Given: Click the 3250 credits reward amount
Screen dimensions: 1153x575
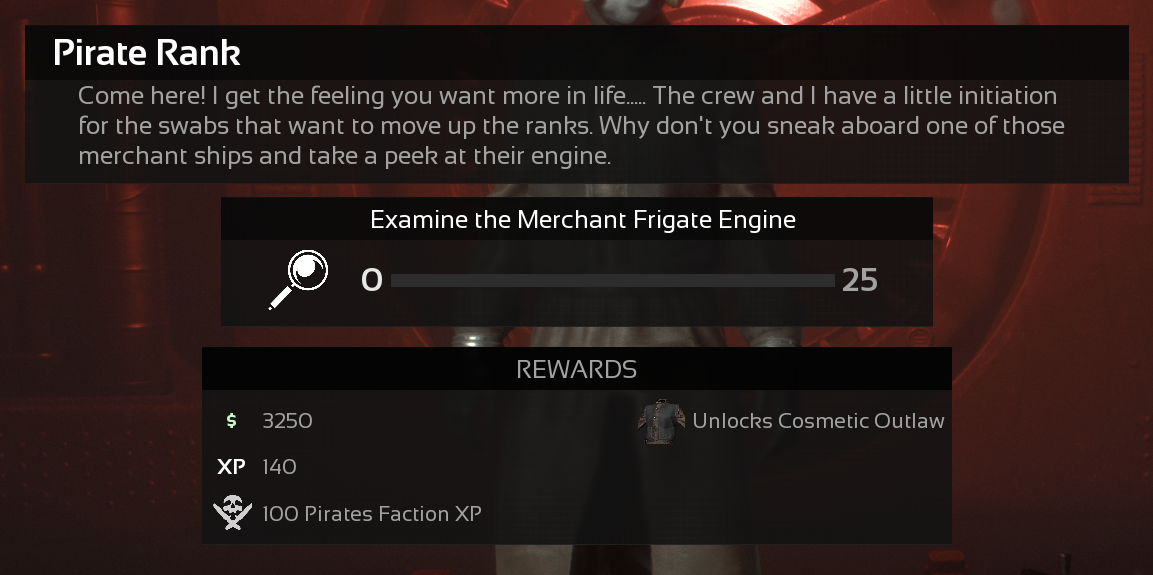Looking at the screenshot, I should pos(287,421).
